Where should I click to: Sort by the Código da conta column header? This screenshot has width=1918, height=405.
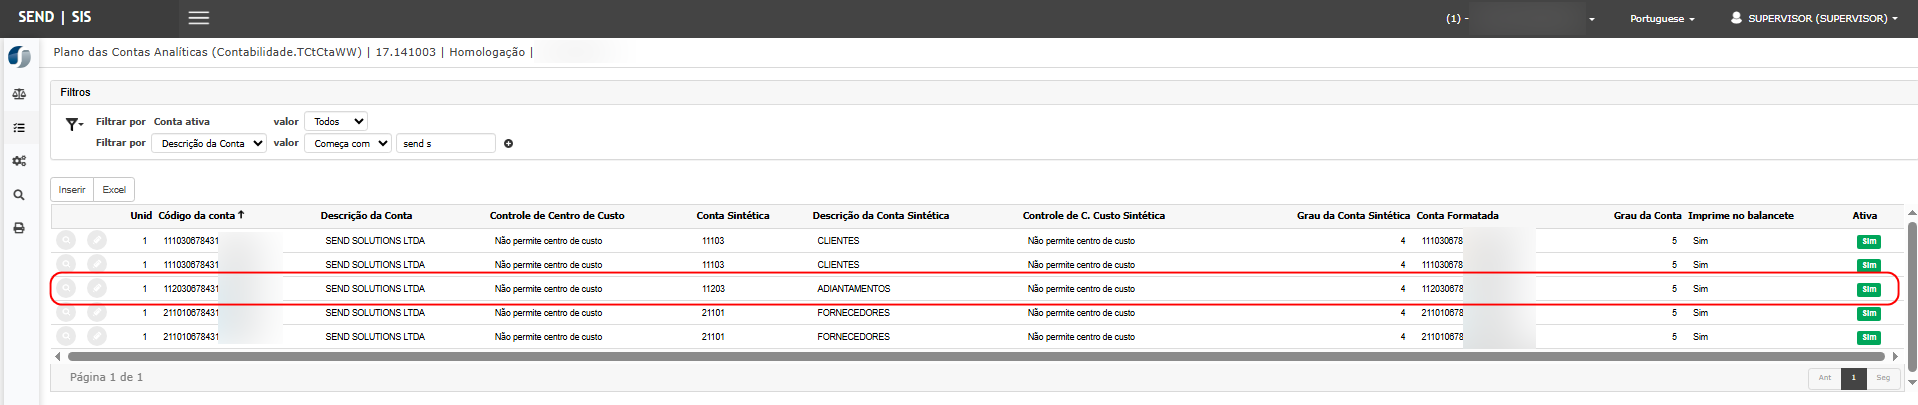(x=196, y=215)
